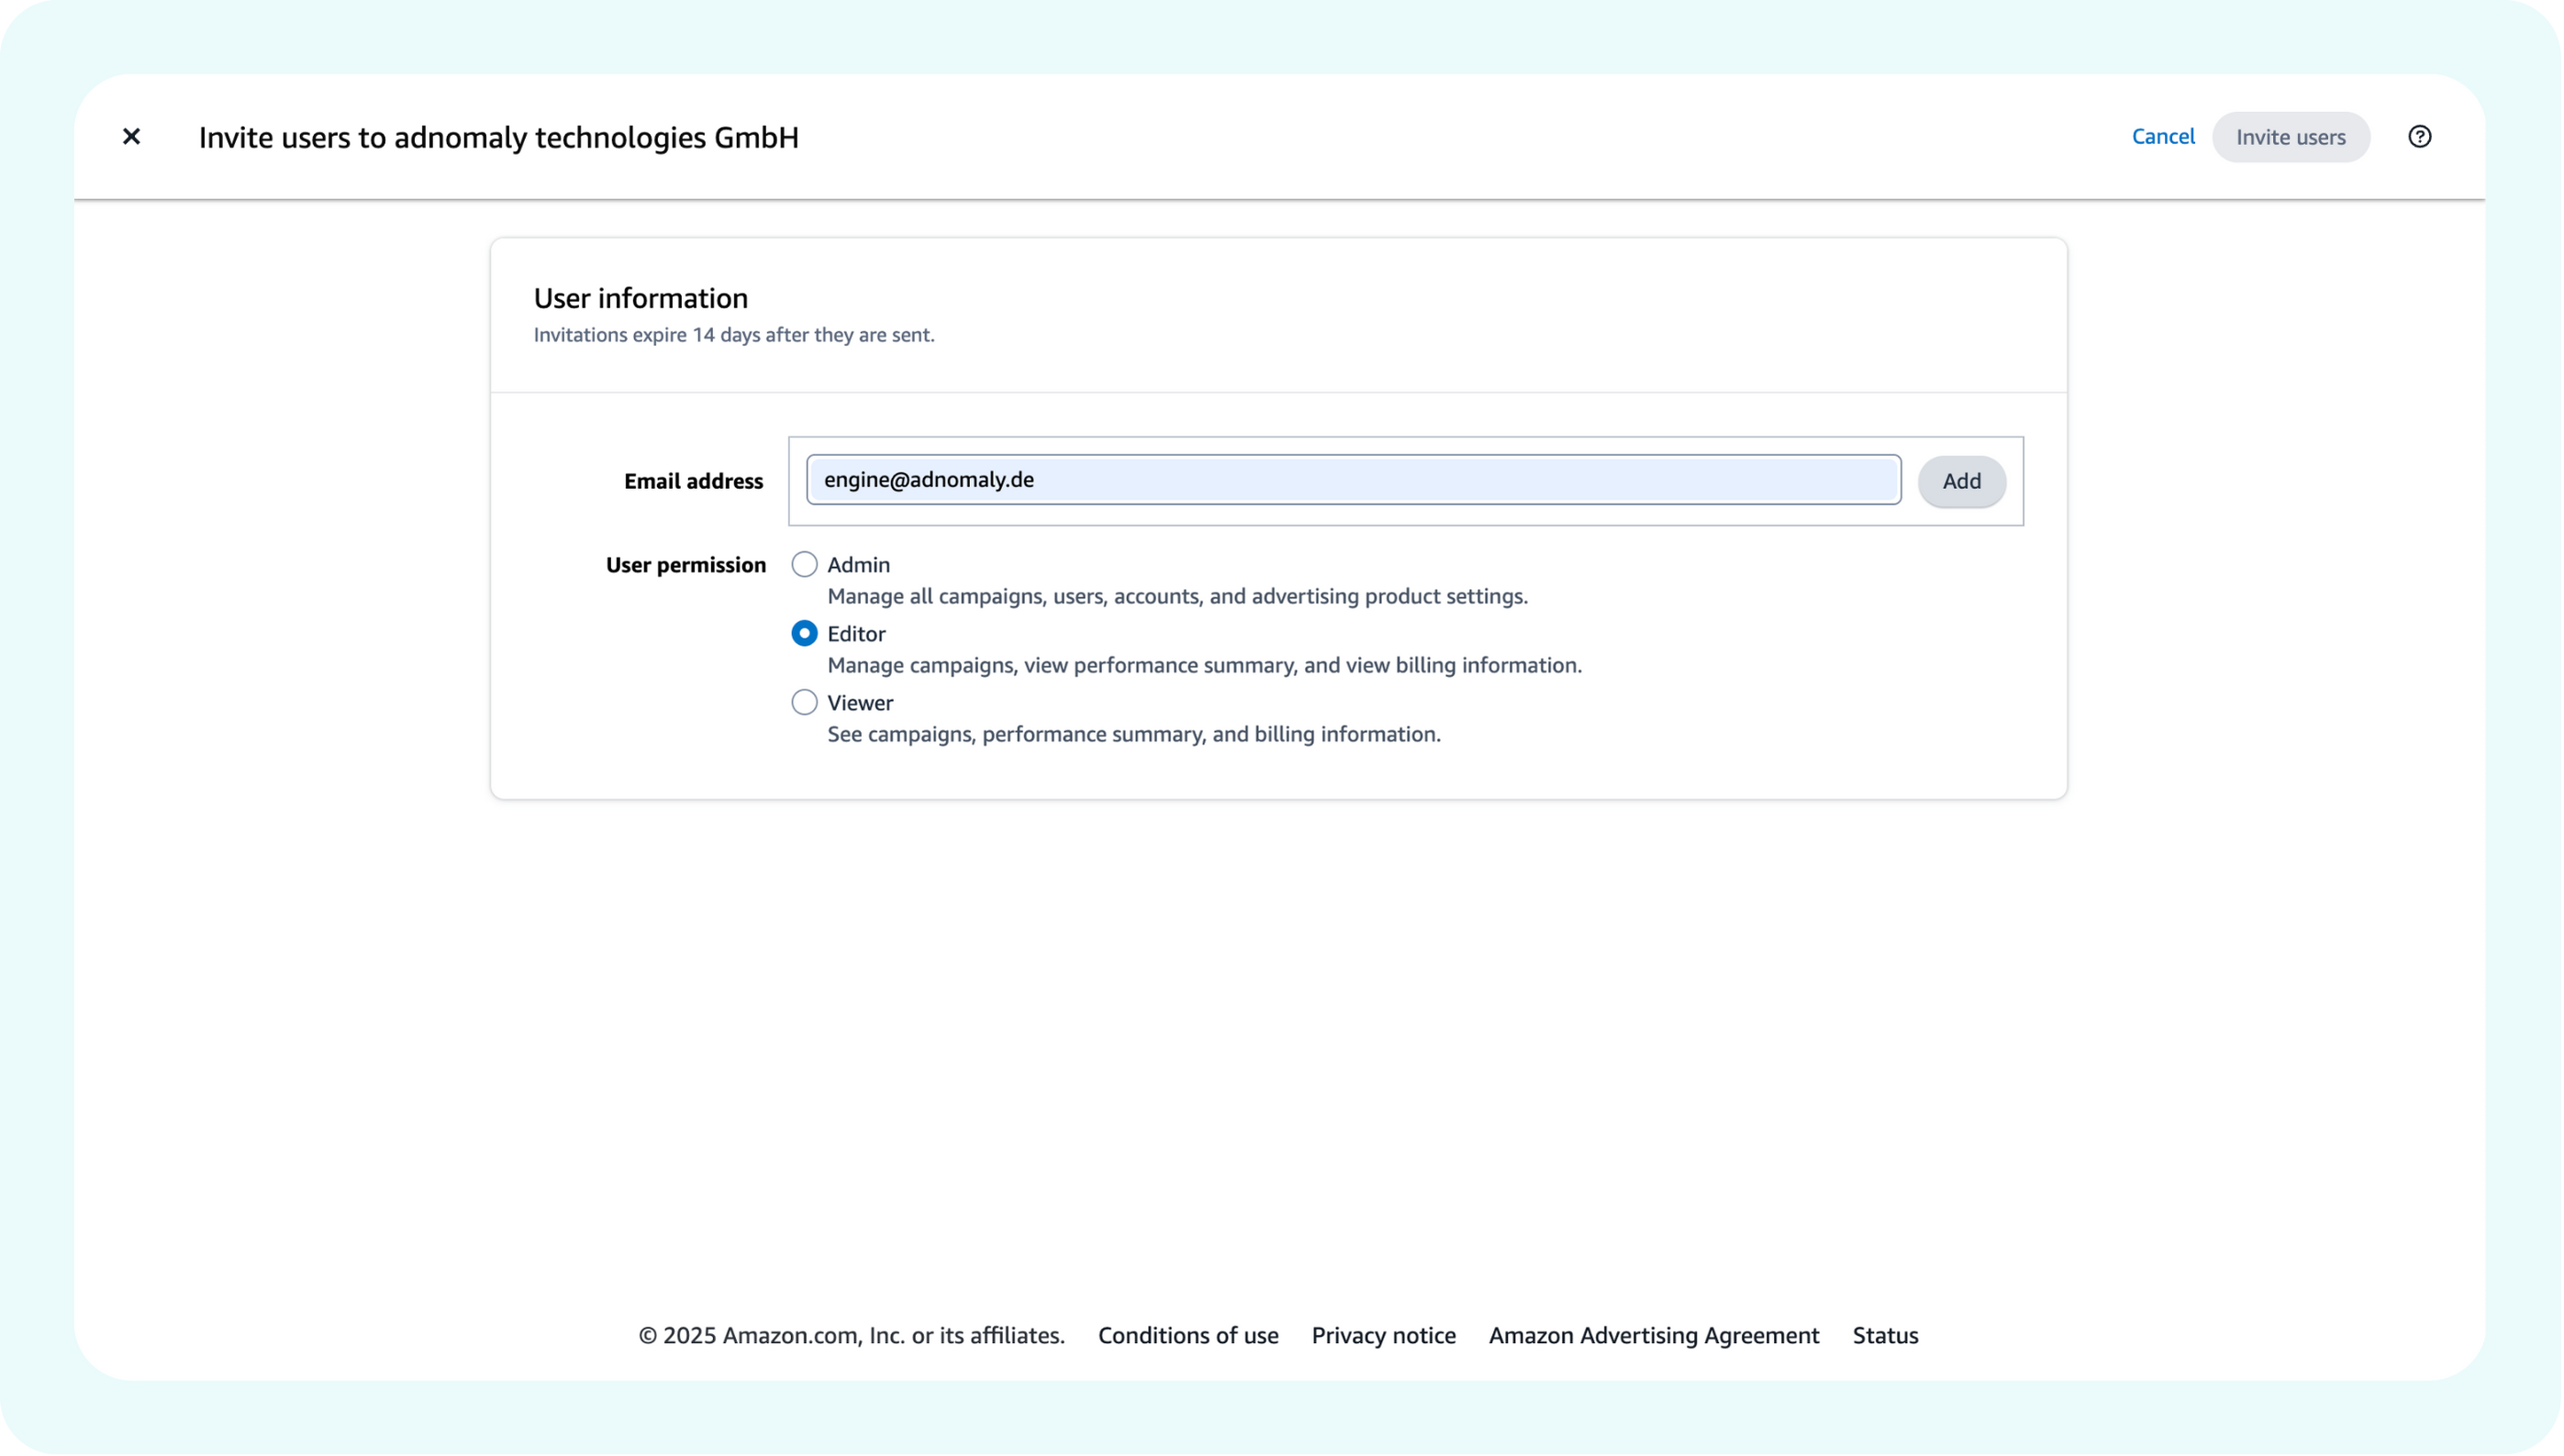
Task: Click the User permission label
Action: 685,565
